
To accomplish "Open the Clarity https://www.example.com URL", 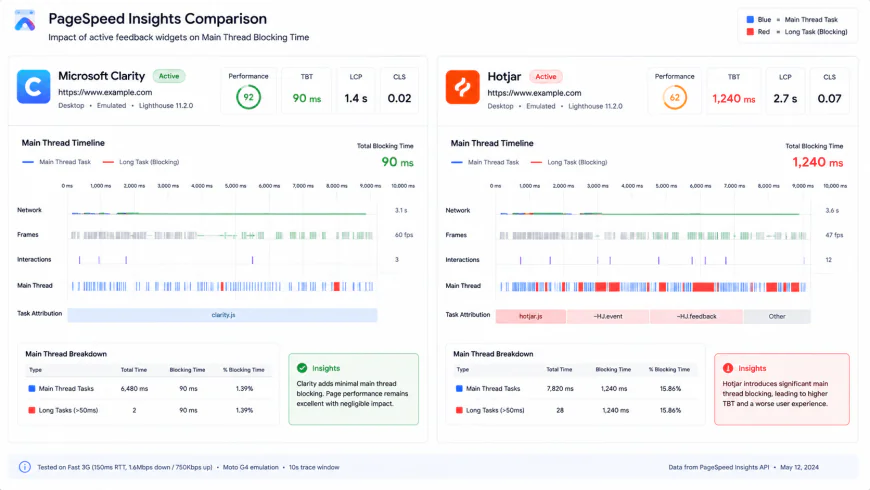I will point(105,92).
